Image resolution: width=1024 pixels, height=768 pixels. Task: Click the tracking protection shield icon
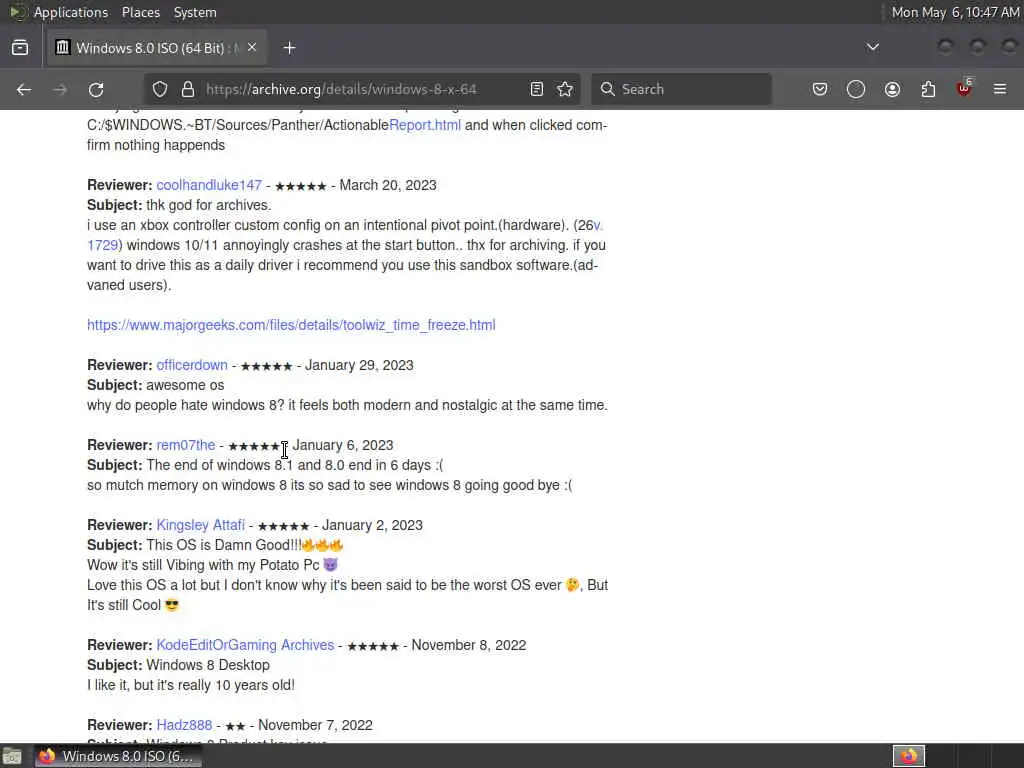(160, 89)
